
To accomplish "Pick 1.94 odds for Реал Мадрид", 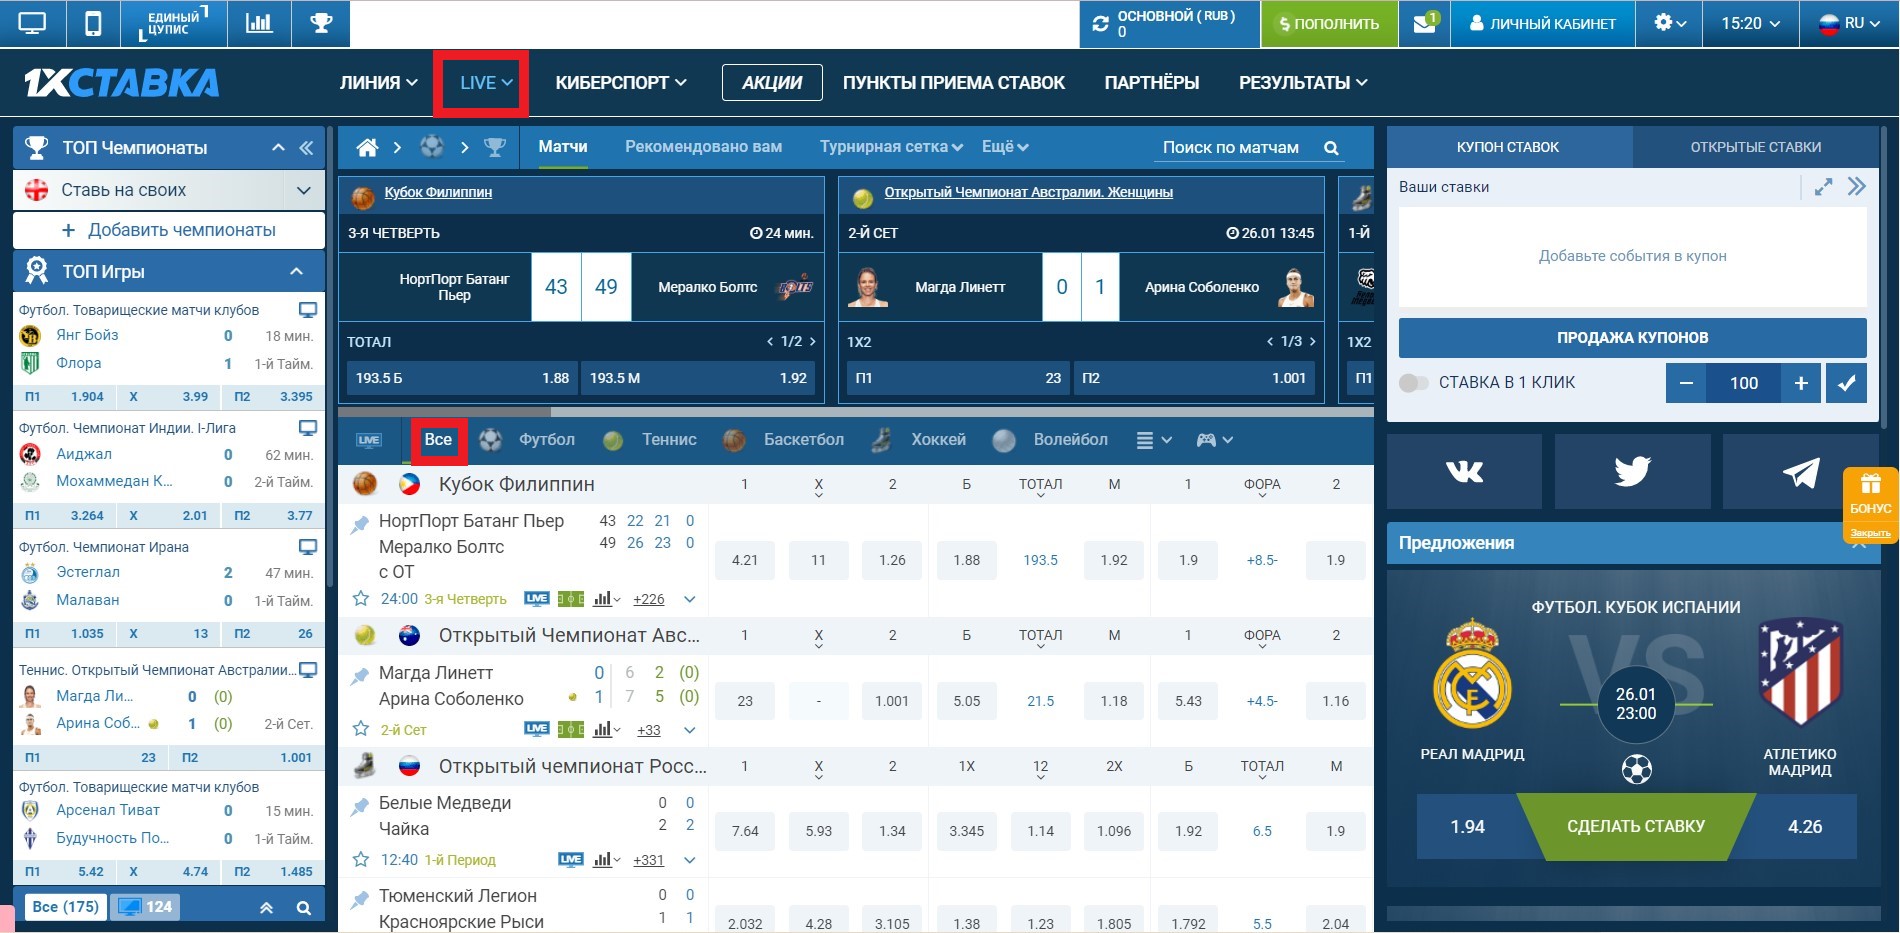I will pos(1468,827).
